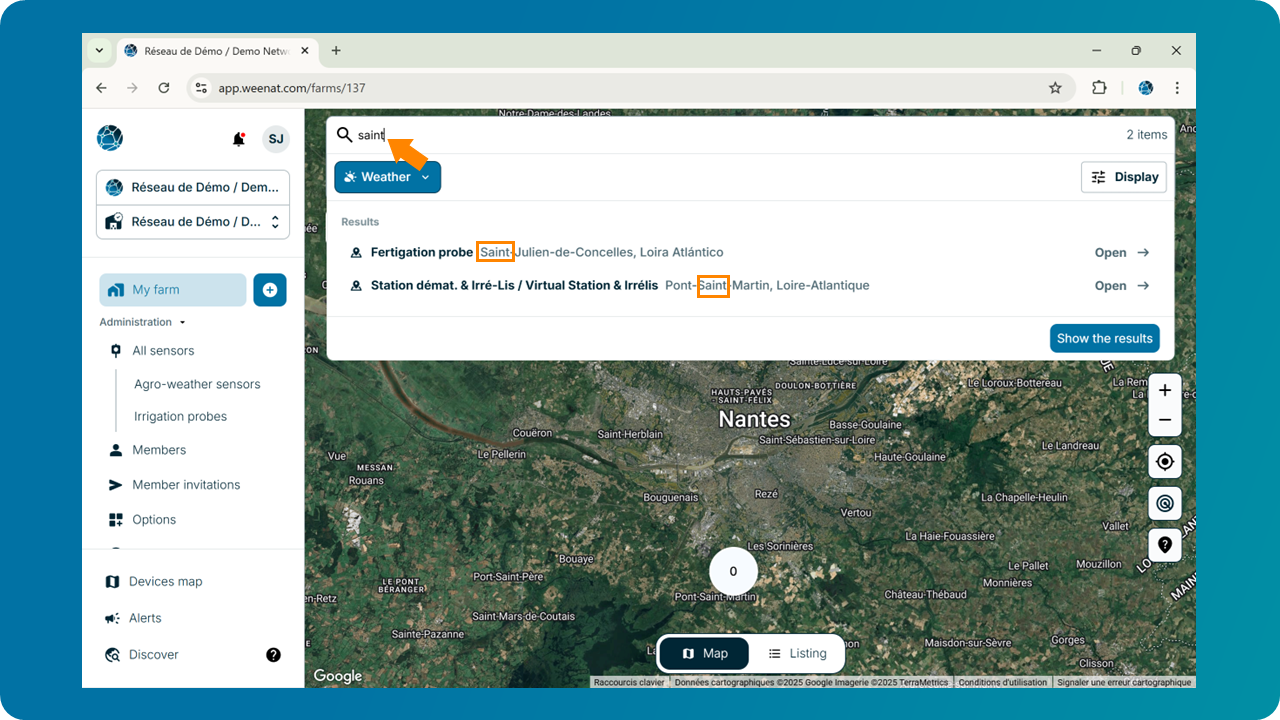The height and width of the screenshot is (720, 1280).
Task: Open the browser extensions icon
Action: click(x=1099, y=88)
